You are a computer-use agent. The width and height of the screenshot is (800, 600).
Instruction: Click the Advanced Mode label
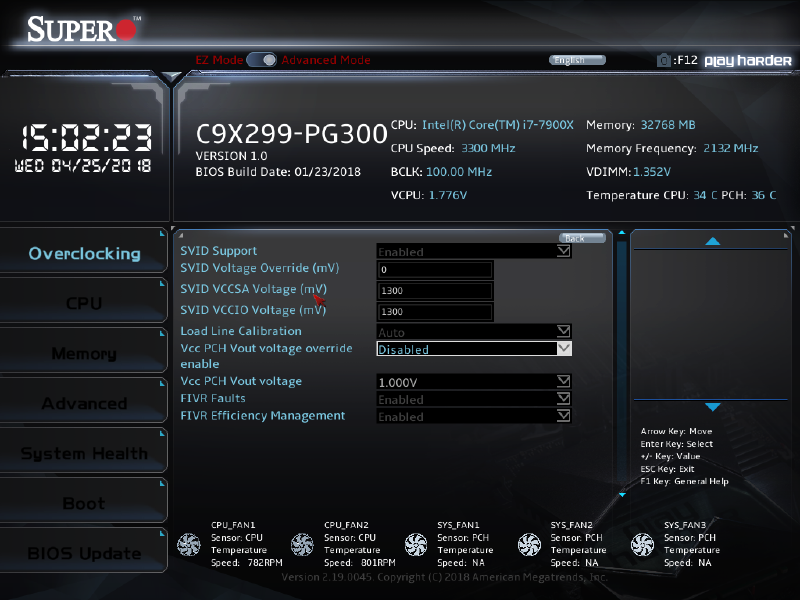pyautogui.click(x=326, y=60)
